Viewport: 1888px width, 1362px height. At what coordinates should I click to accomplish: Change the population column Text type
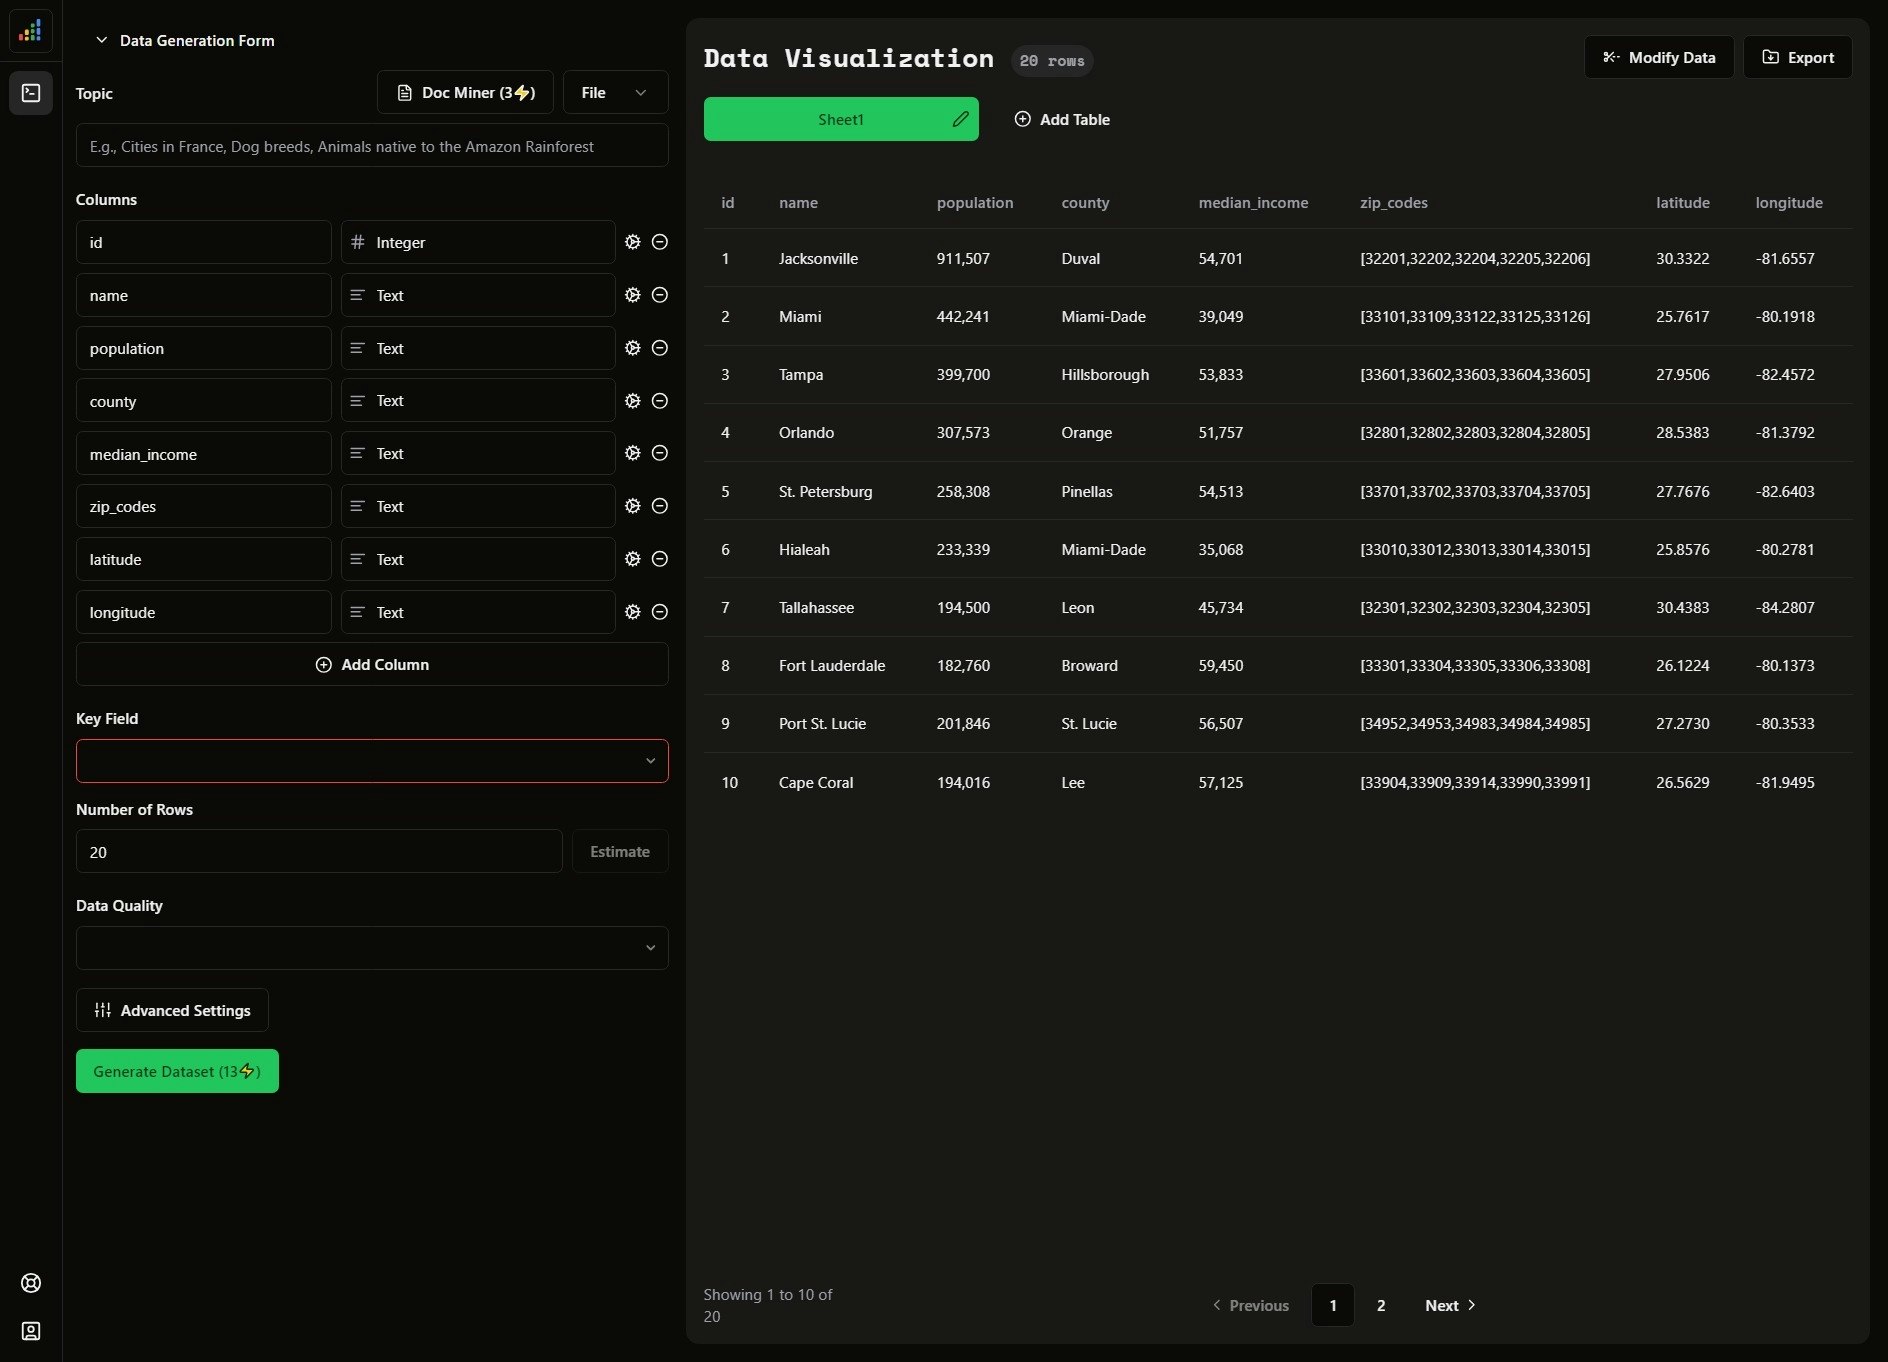click(478, 348)
